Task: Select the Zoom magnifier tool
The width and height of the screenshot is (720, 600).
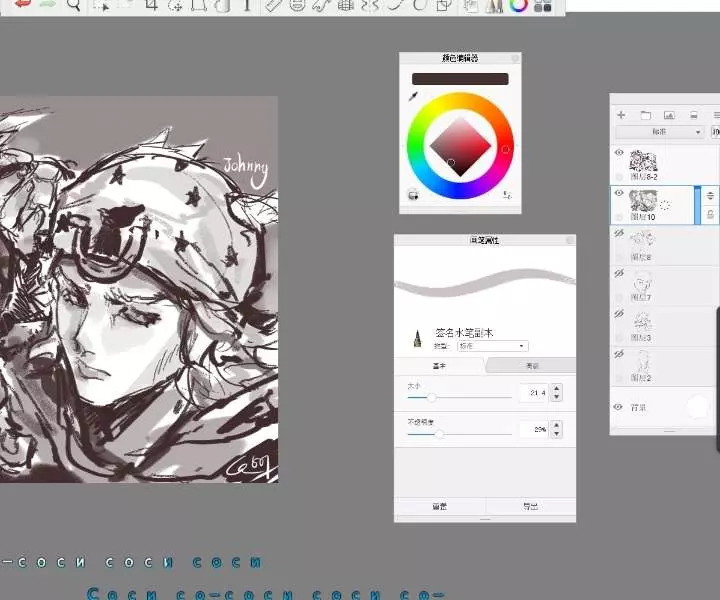Action: point(73,5)
